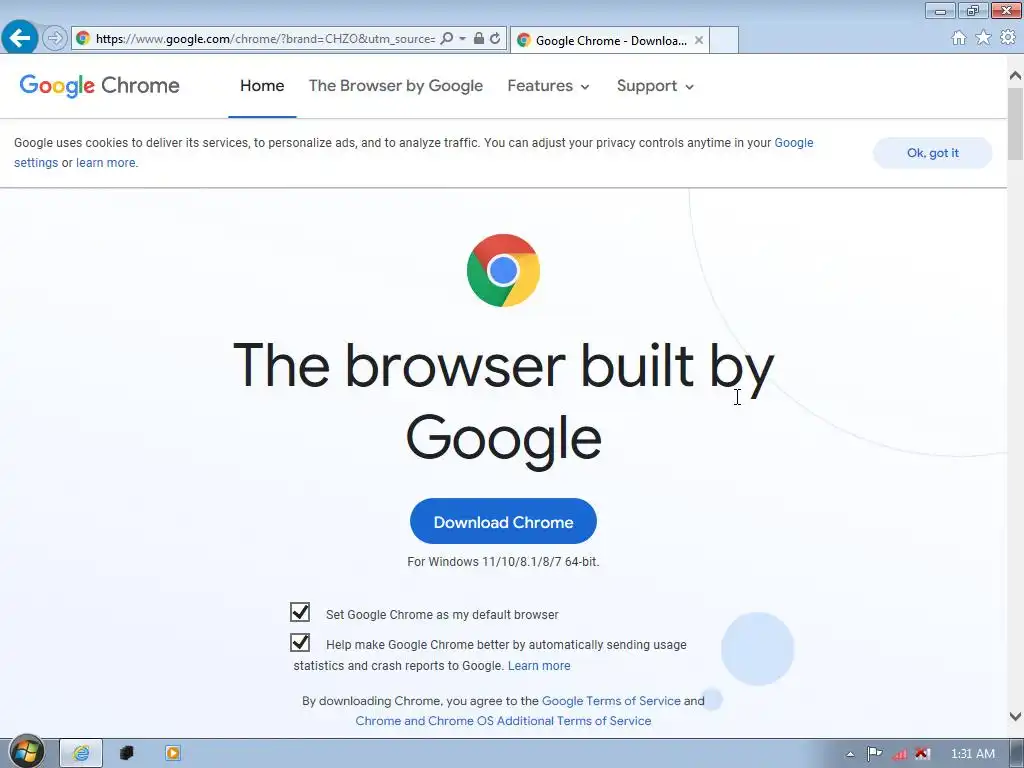Open Chrome and Chrome OS Additional Terms of Service
Screen dimensions: 1024x768
tap(503, 721)
